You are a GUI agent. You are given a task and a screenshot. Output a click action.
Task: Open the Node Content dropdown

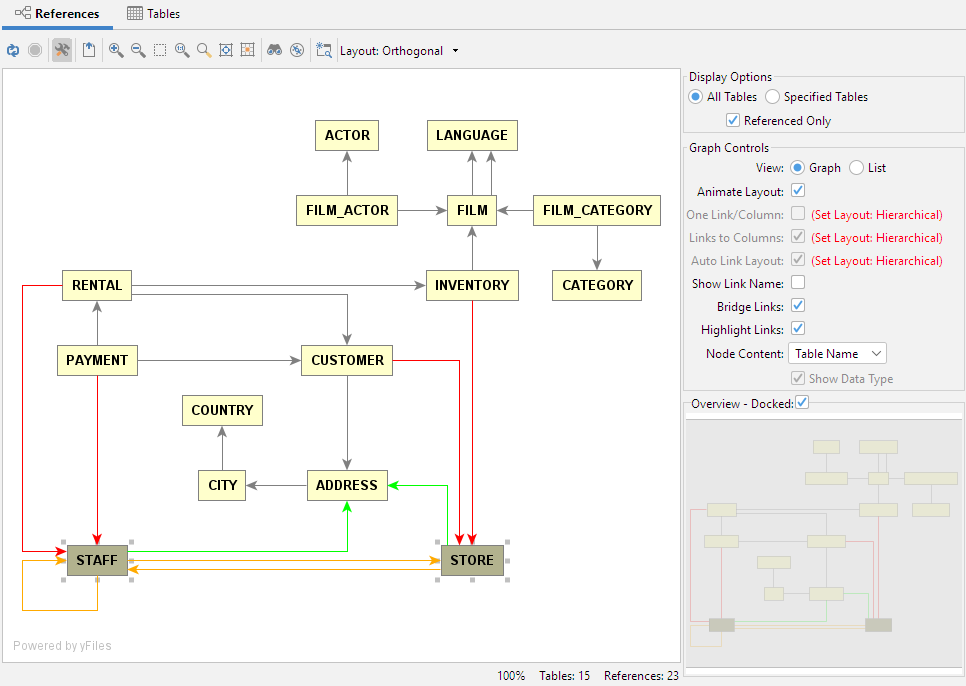[837, 353]
